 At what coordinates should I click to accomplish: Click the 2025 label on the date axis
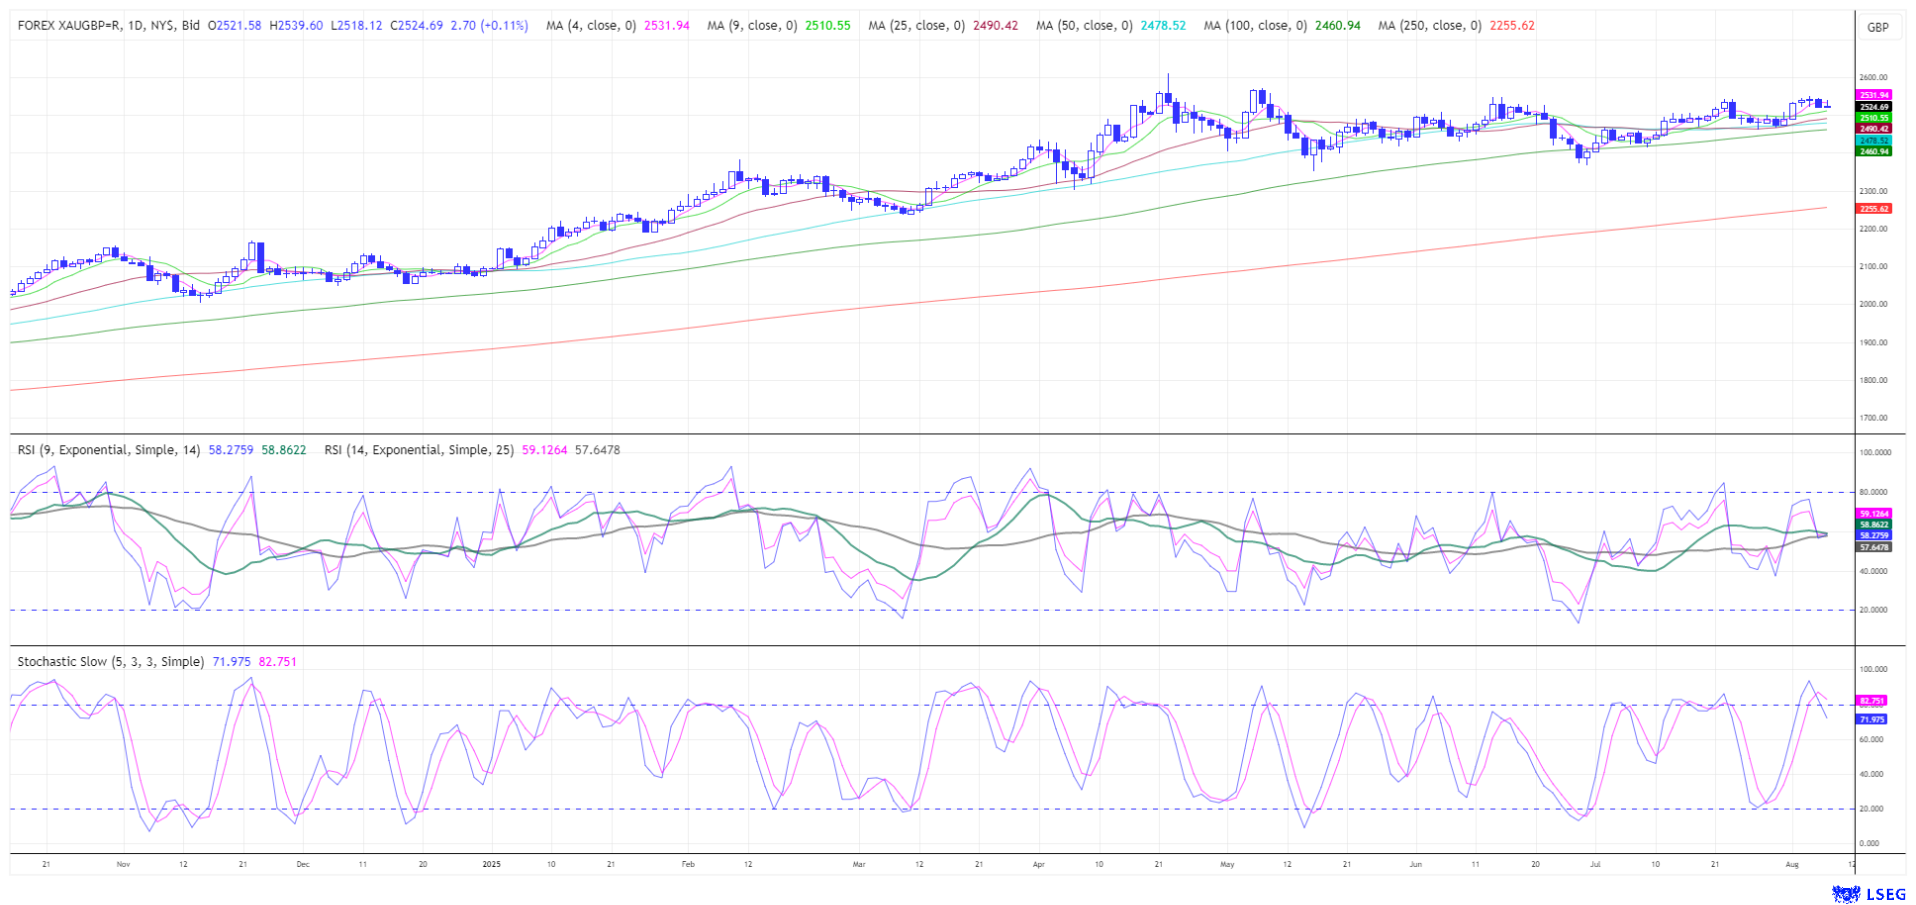[491, 863]
